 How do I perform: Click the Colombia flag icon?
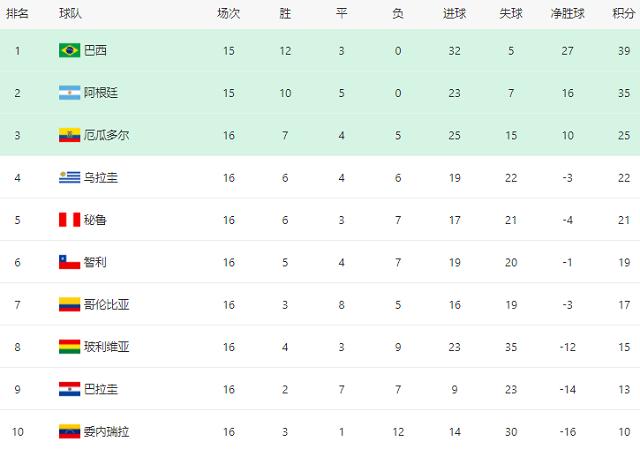(x=69, y=305)
